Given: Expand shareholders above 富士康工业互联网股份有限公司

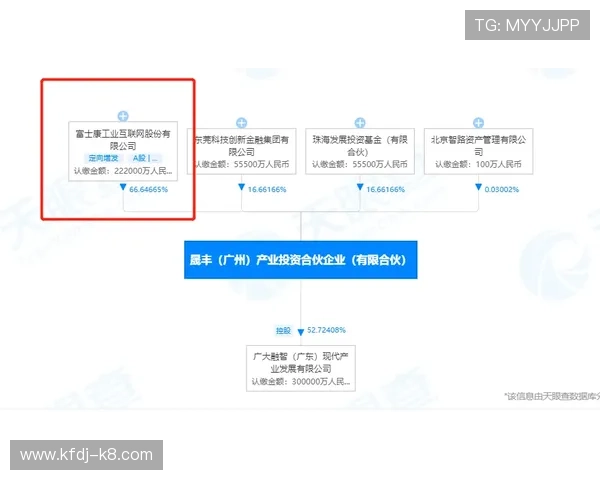Looking at the screenshot, I should pos(123,116).
